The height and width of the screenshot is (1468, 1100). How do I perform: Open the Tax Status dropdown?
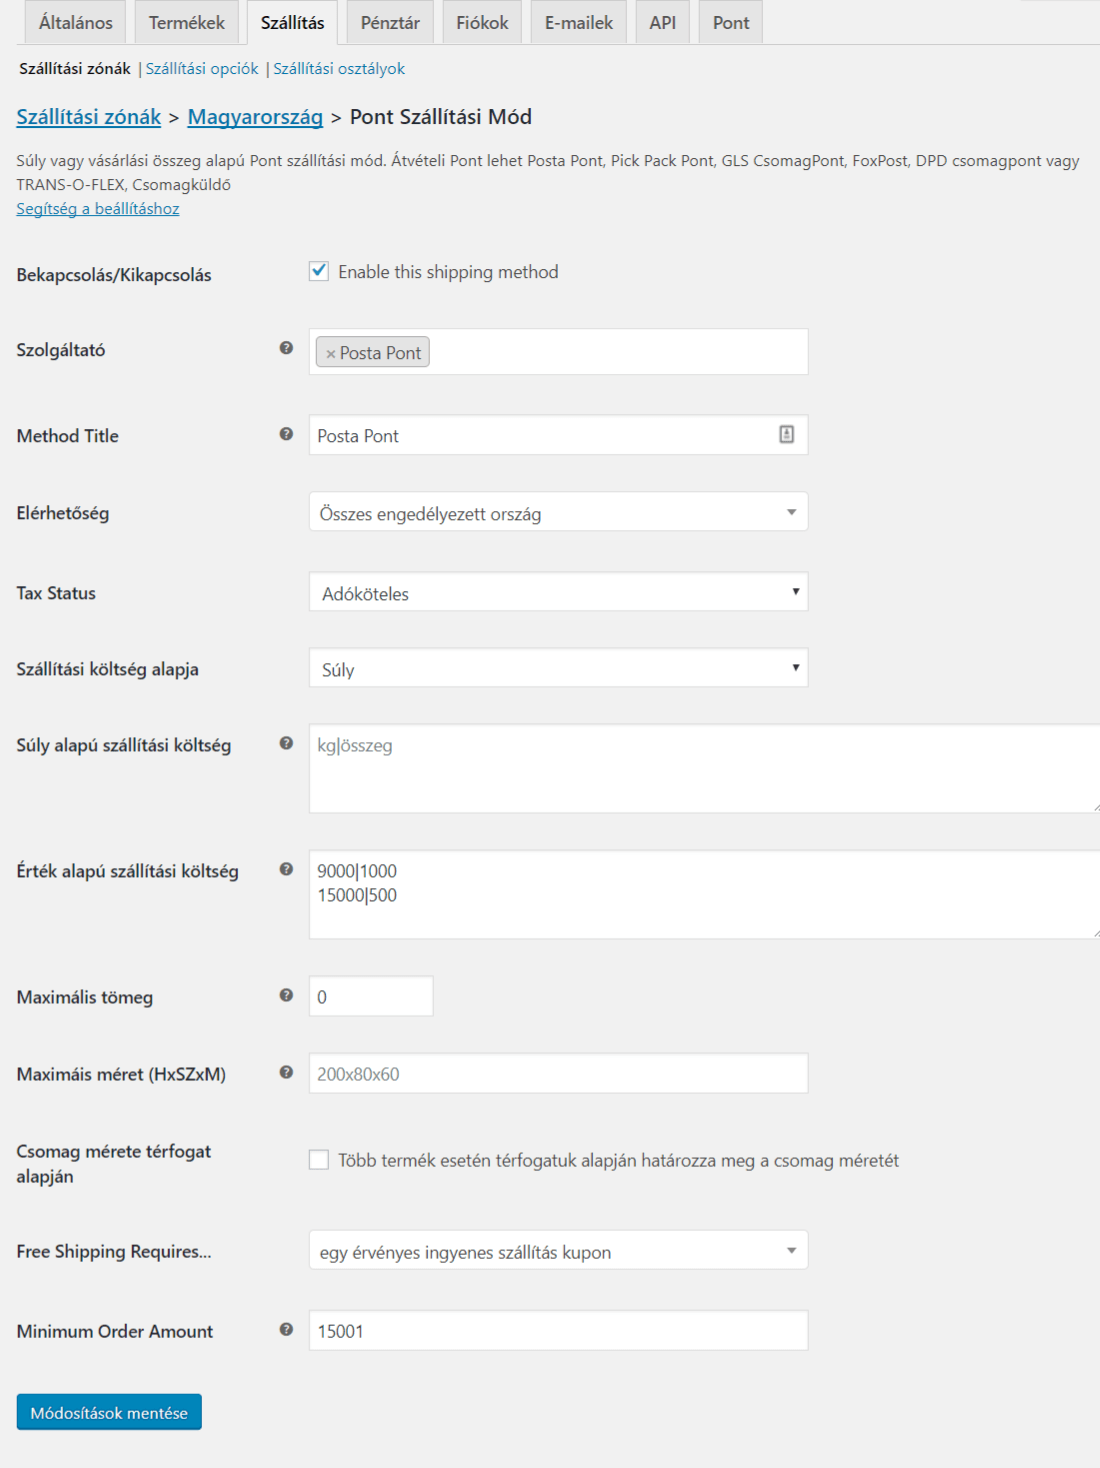pos(558,592)
